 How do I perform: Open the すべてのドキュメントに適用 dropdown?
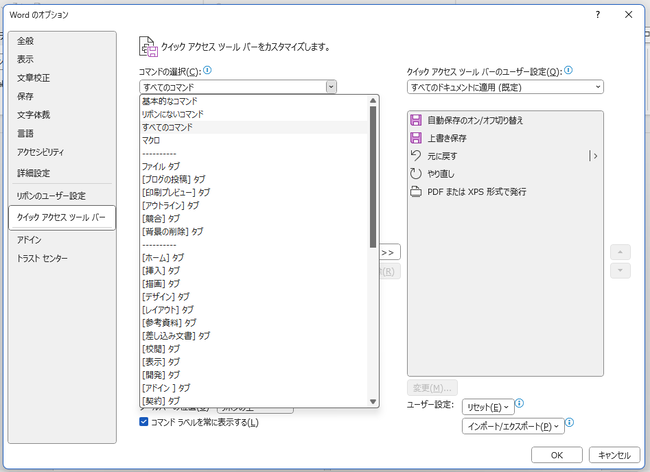(x=505, y=87)
